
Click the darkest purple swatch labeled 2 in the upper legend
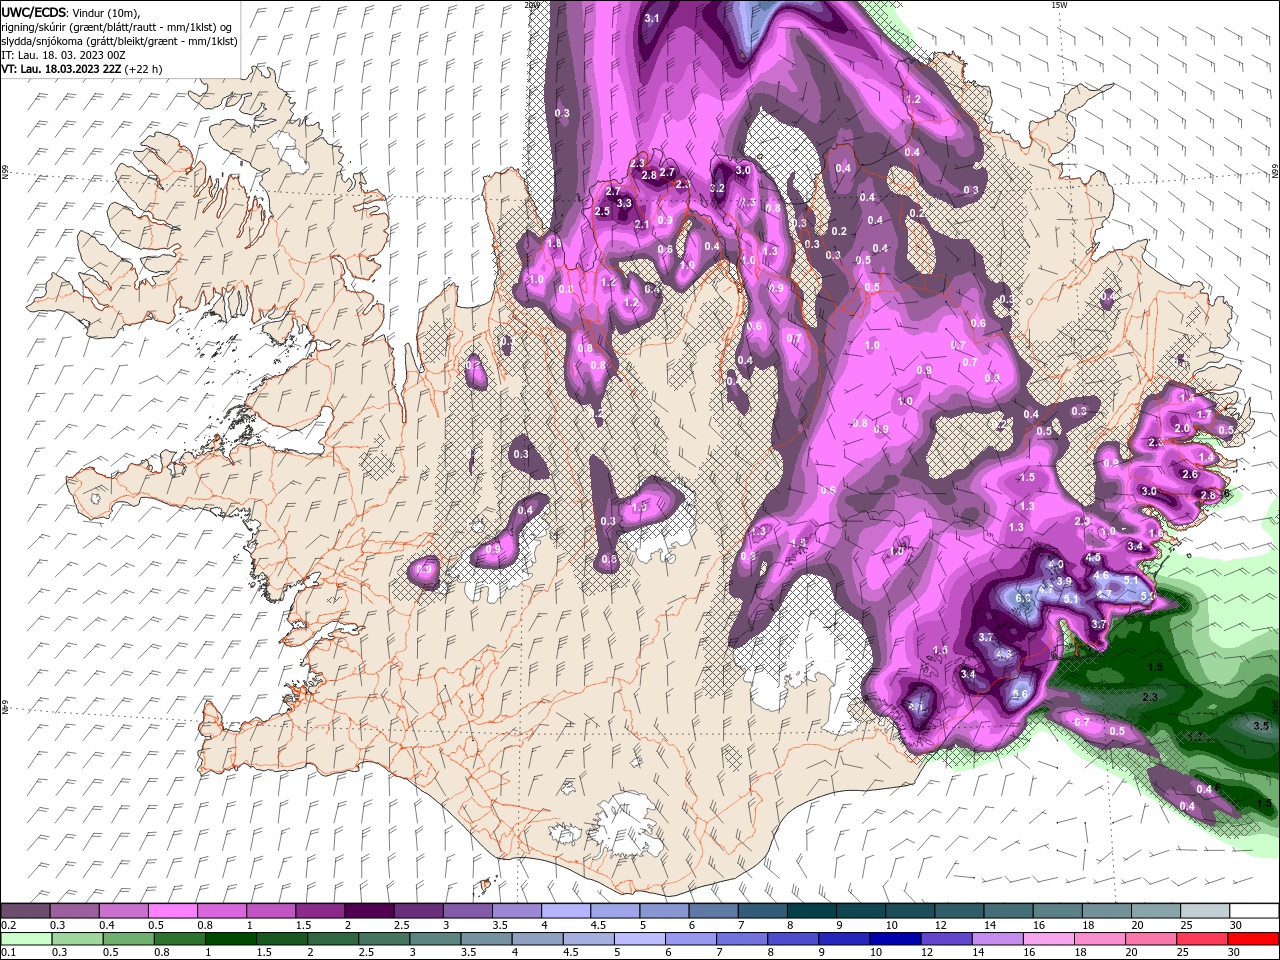coord(369,911)
